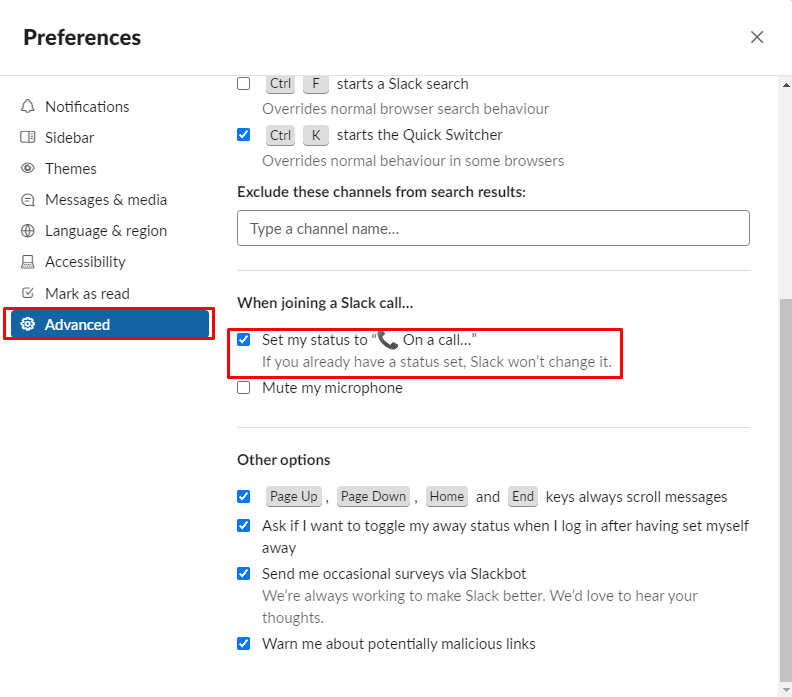Click the preferences vertical scrollbar
Viewport: 792px width, 697px height.
(785, 480)
